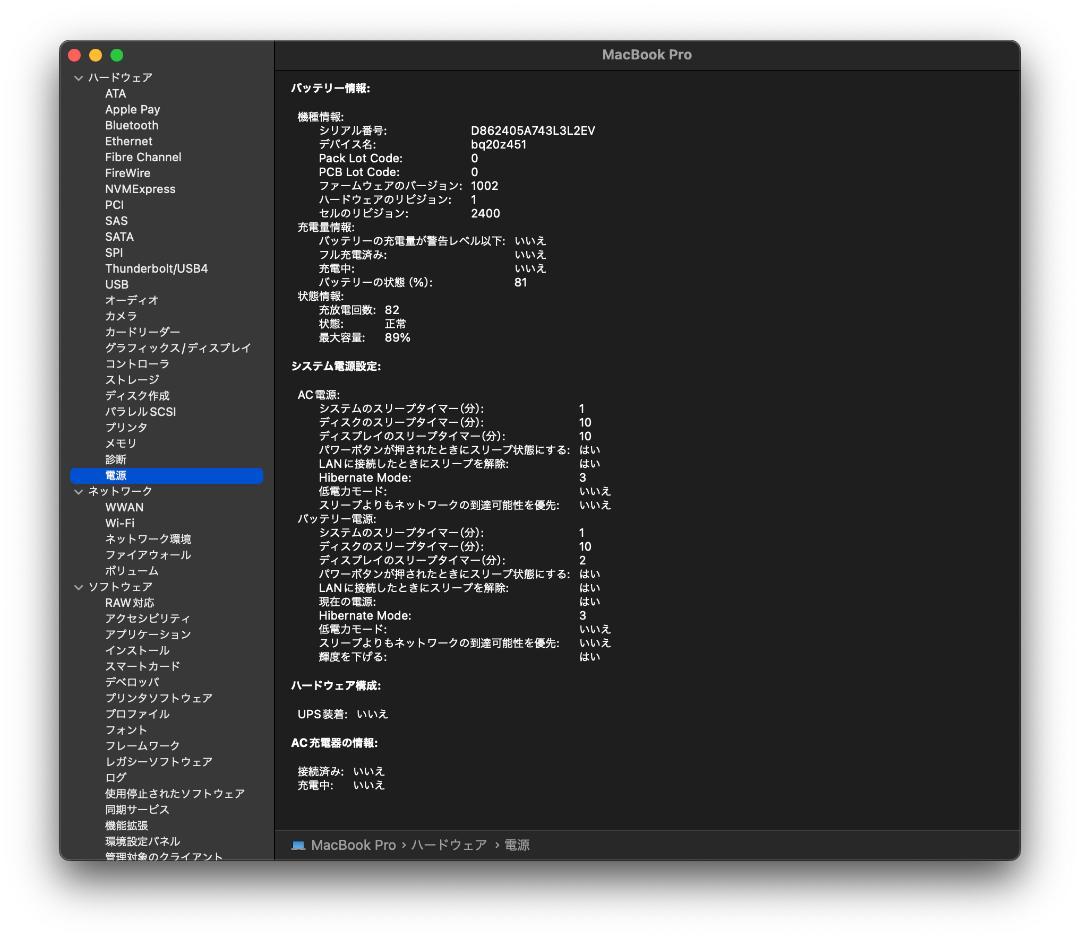
Task: Click the AC充電器の情報 heading
Action: 334,743
